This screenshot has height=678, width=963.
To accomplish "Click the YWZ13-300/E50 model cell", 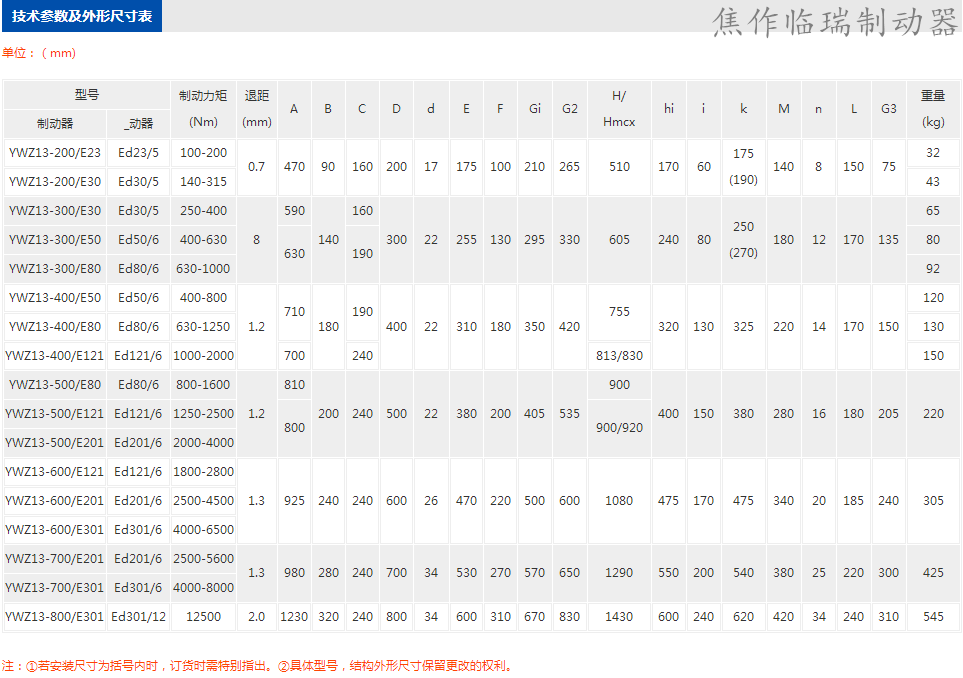I will pyautogui.click(x=55, y=240).
